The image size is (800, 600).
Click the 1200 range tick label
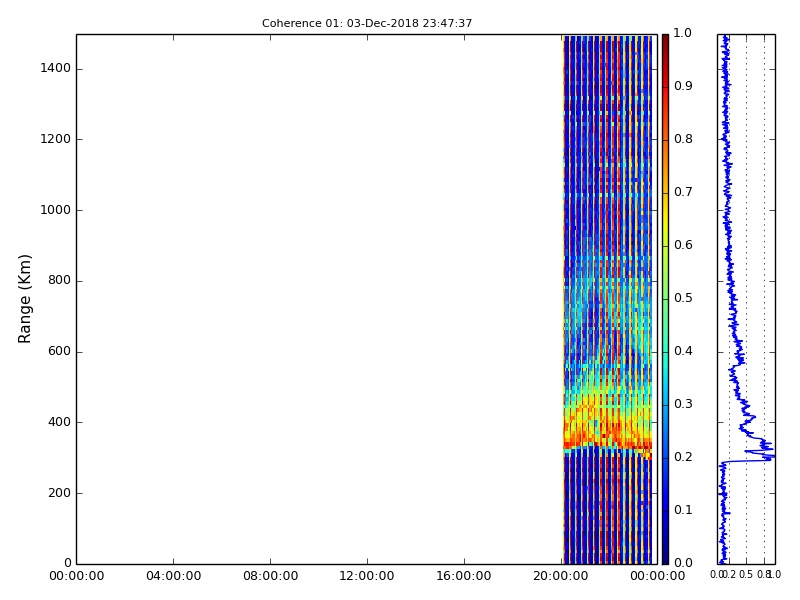coord(56,139)
